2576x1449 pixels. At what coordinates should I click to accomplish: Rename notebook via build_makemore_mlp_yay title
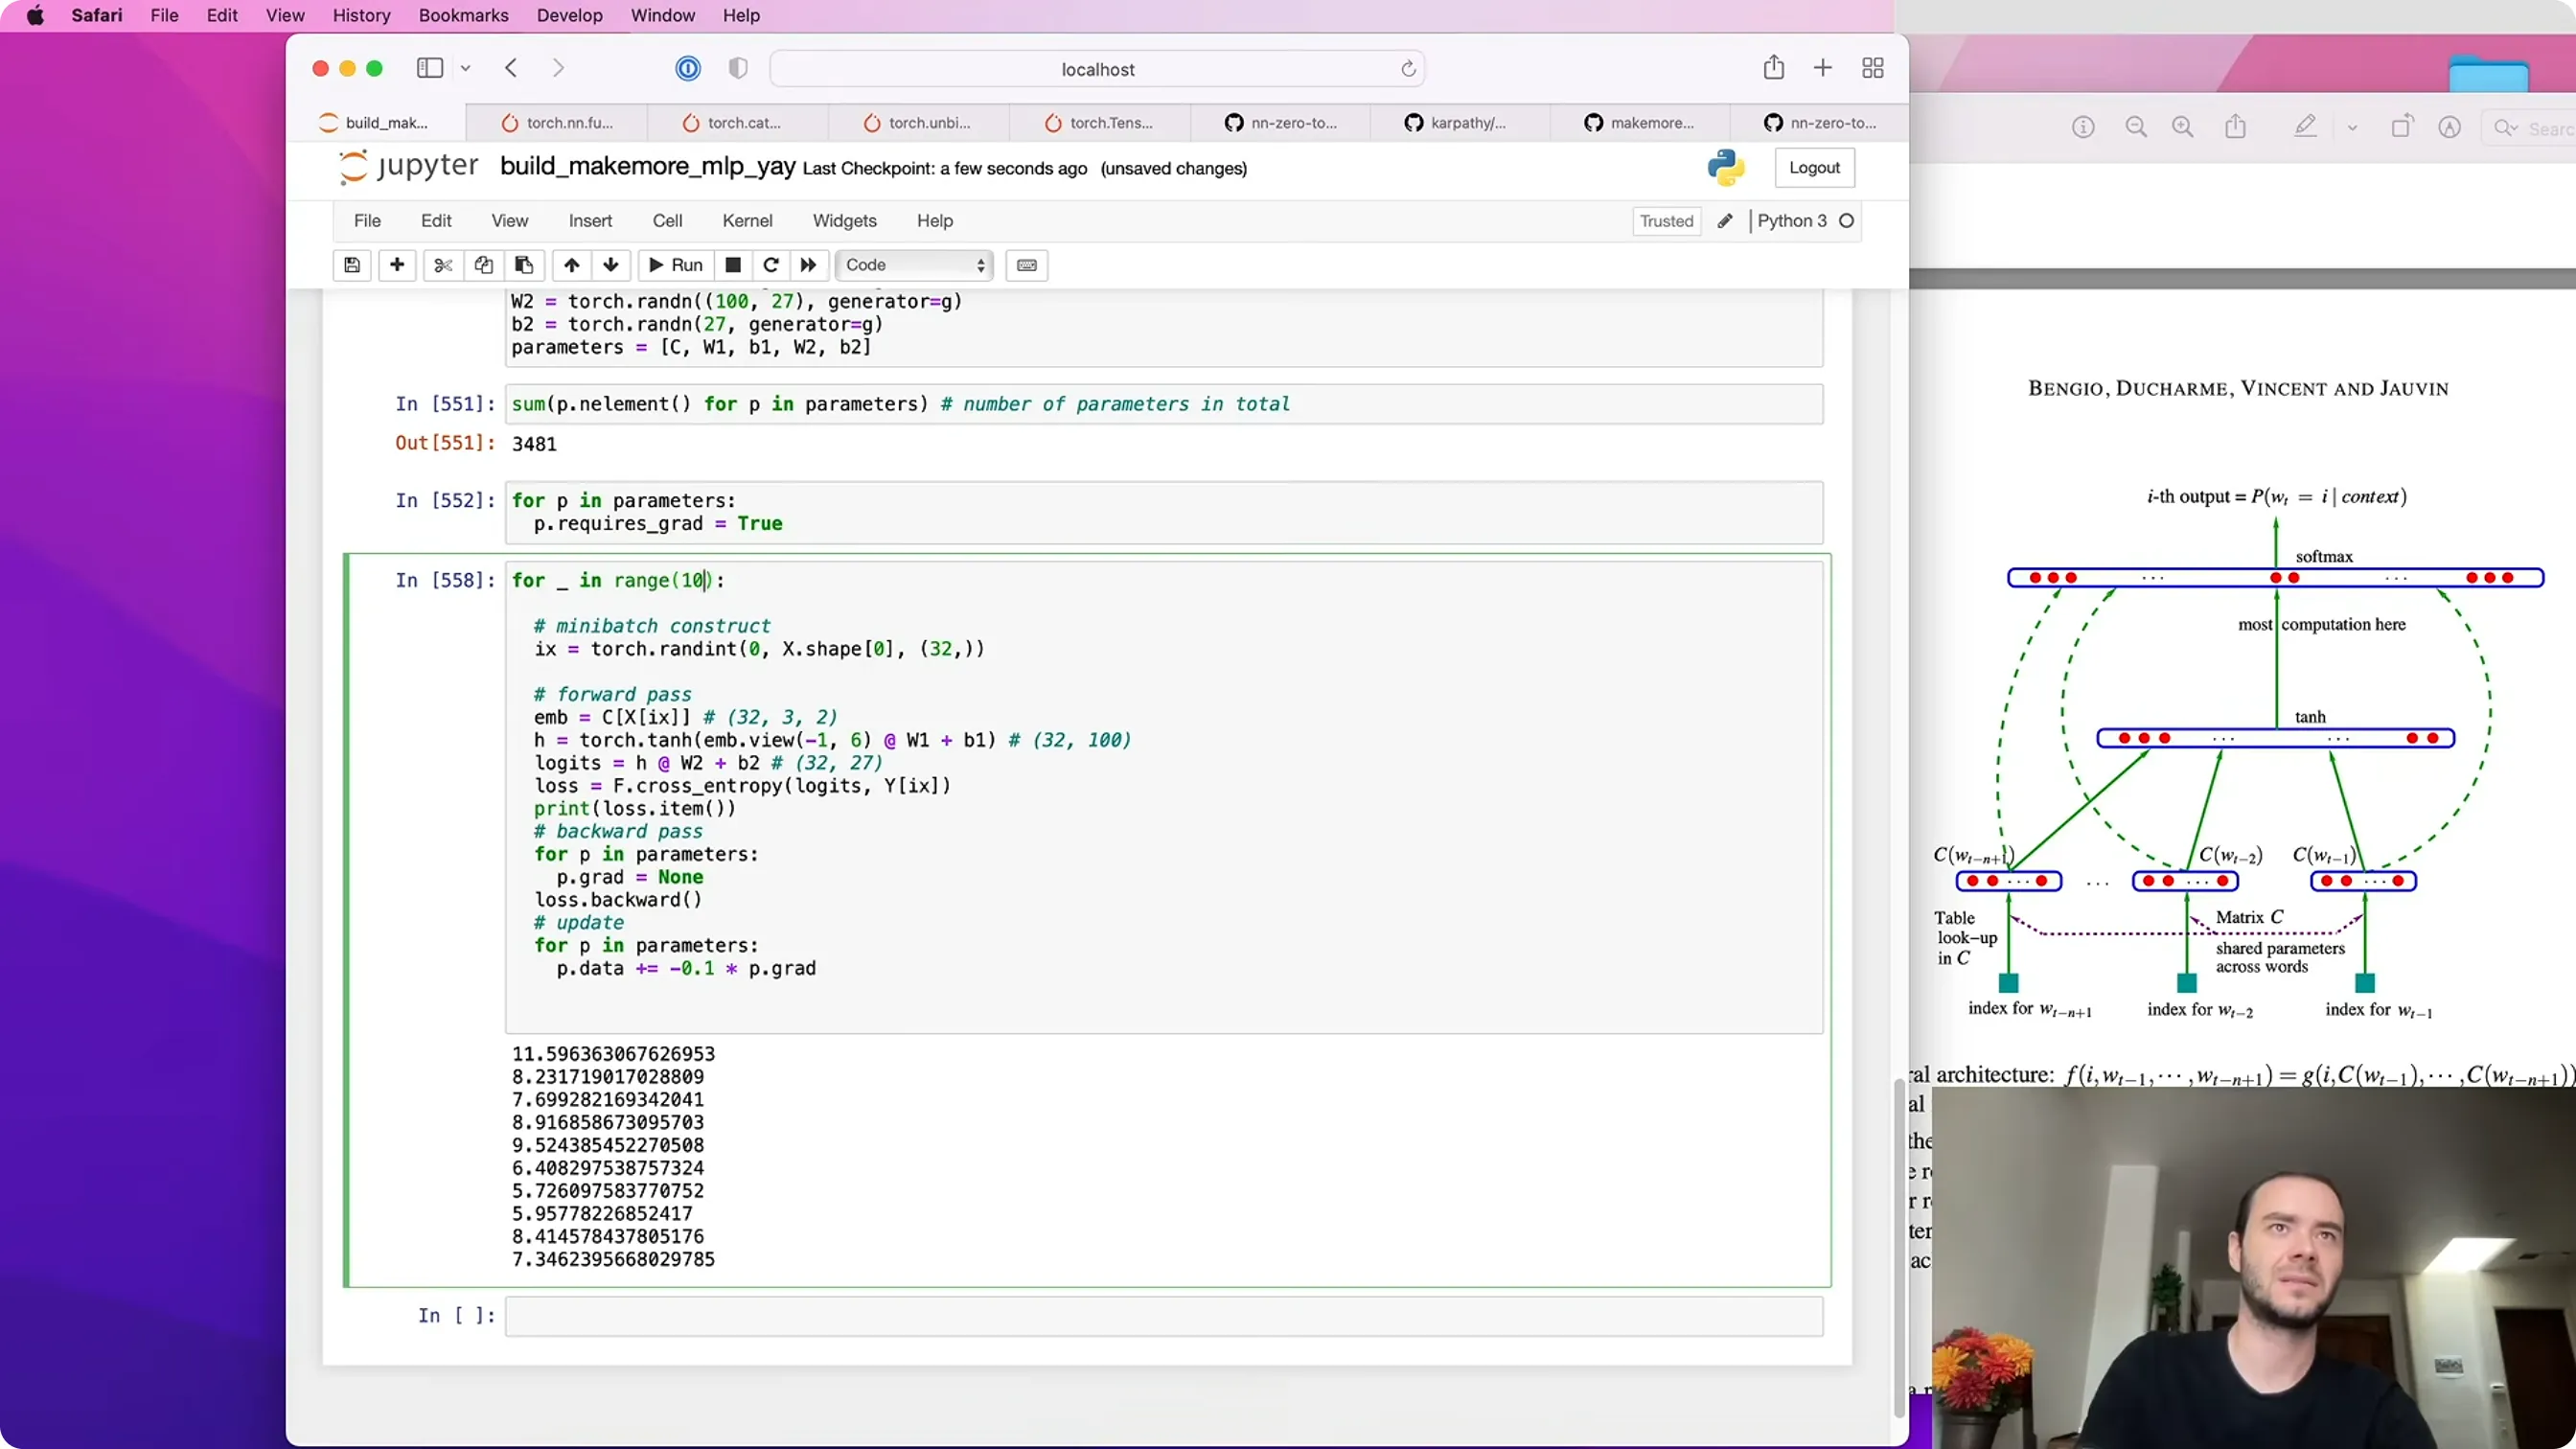click(648, 166)
